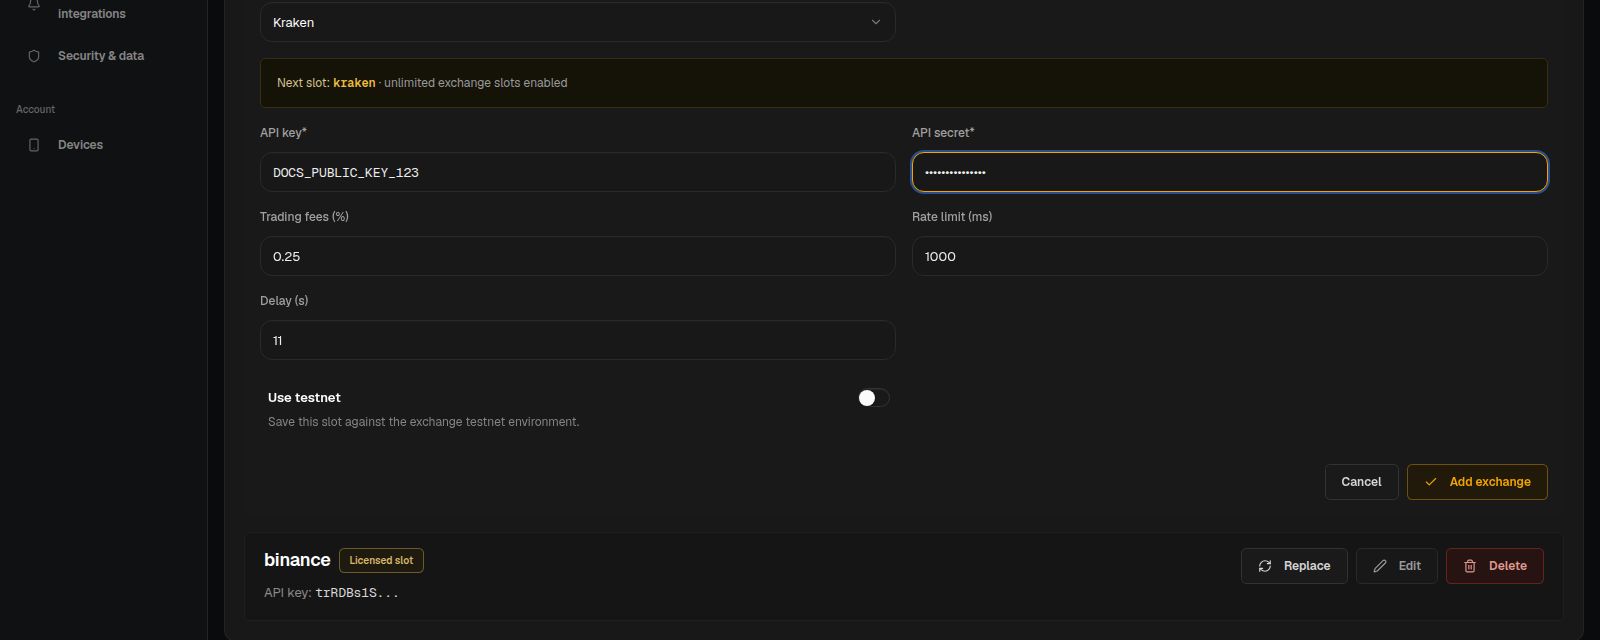
Task: Click the Add exchange button
Action: click(x=1477, y=482)
